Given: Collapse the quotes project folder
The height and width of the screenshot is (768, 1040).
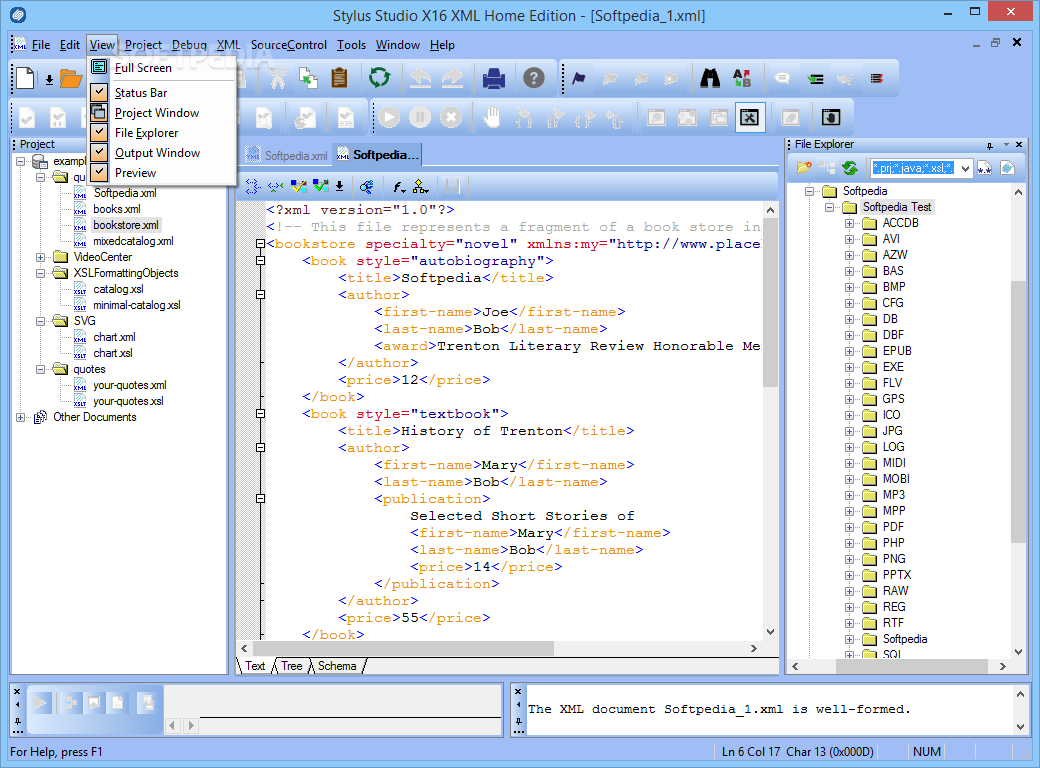Looking at the screenshot, I should click(40, 369).
